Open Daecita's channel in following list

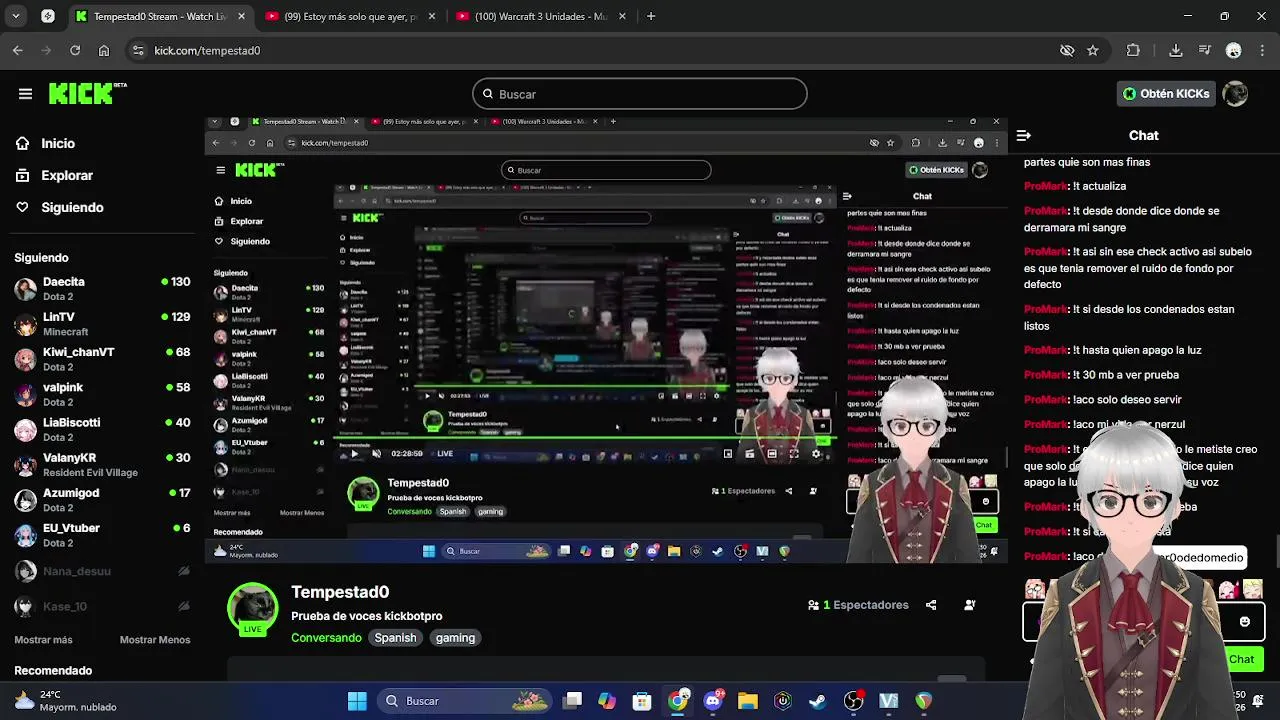pyautogui.click(x=101, y=289)
